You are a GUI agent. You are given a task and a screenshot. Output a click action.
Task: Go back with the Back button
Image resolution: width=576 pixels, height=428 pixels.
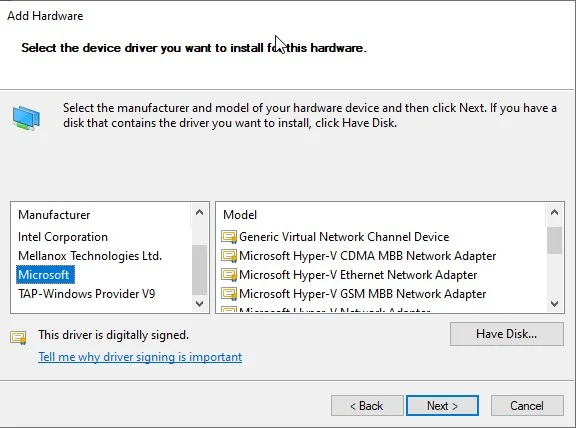pyautogui.click(x=367, y=406)
